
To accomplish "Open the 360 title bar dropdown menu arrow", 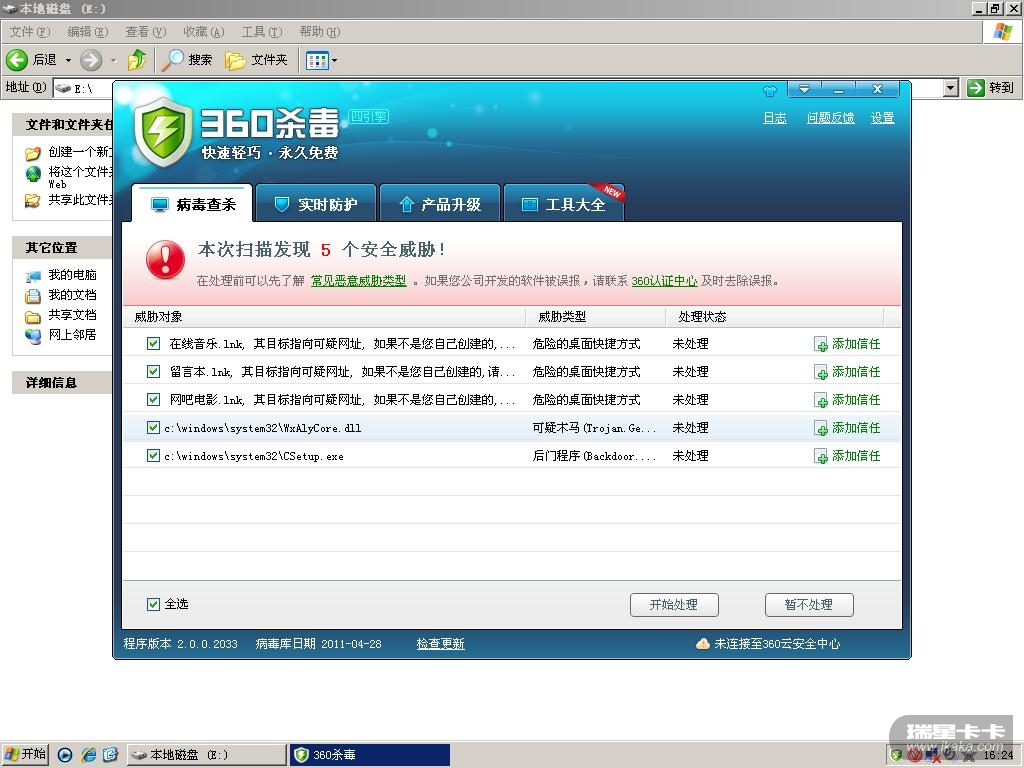I will click(x=804, y=89).
